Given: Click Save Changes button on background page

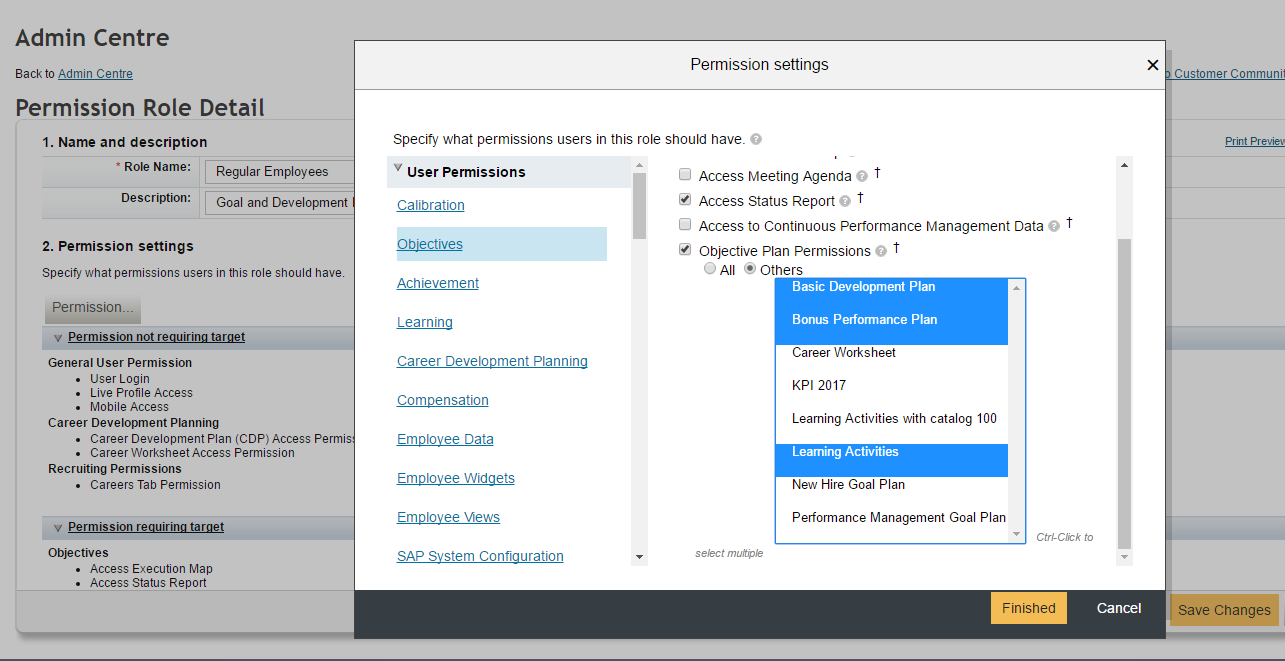Looking at the screenshot, I should [1224, 610].
